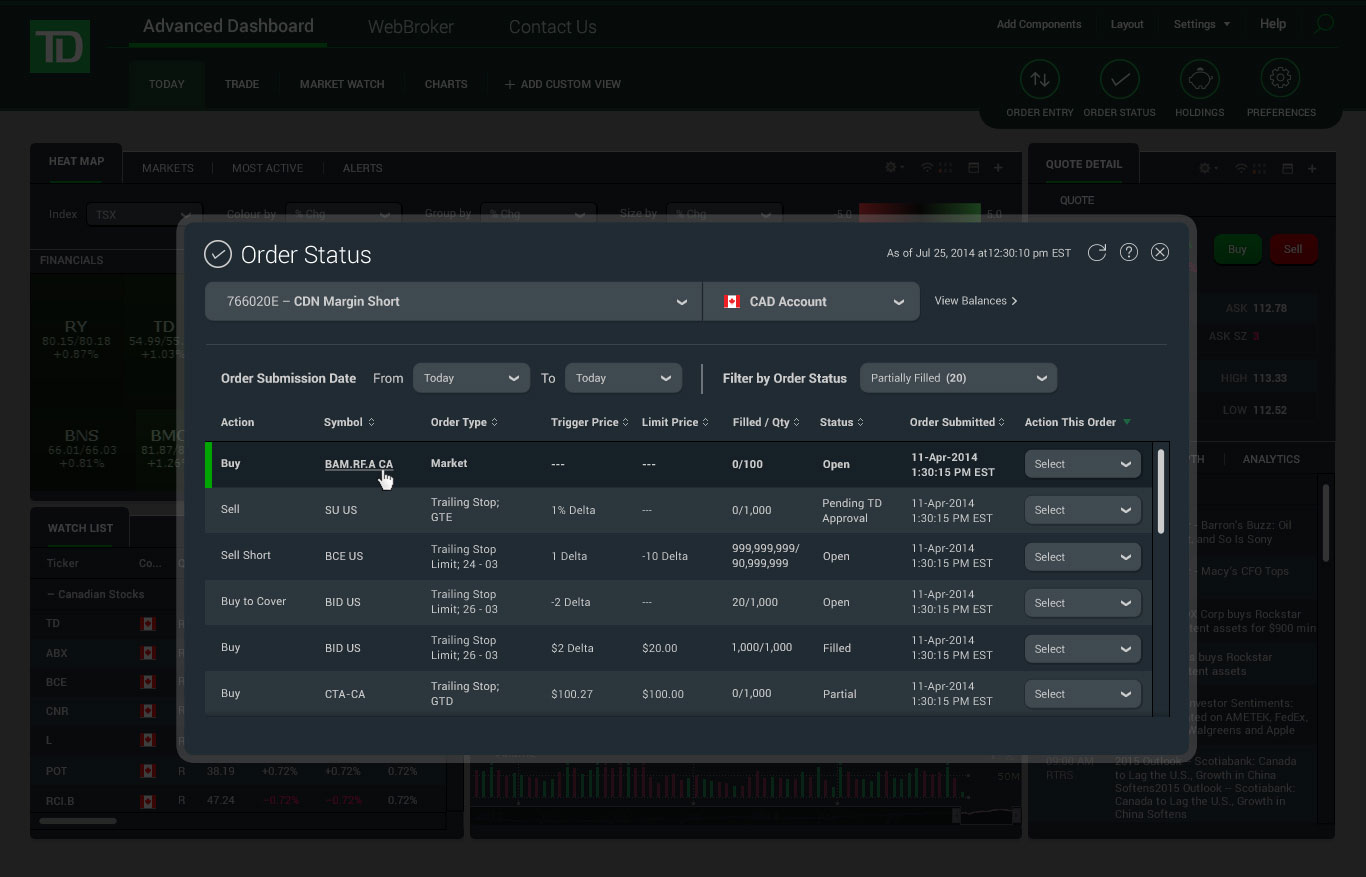Click the search magnifier icon
This screenshot has width=1366, height=877.
(x=1324, y=24)
